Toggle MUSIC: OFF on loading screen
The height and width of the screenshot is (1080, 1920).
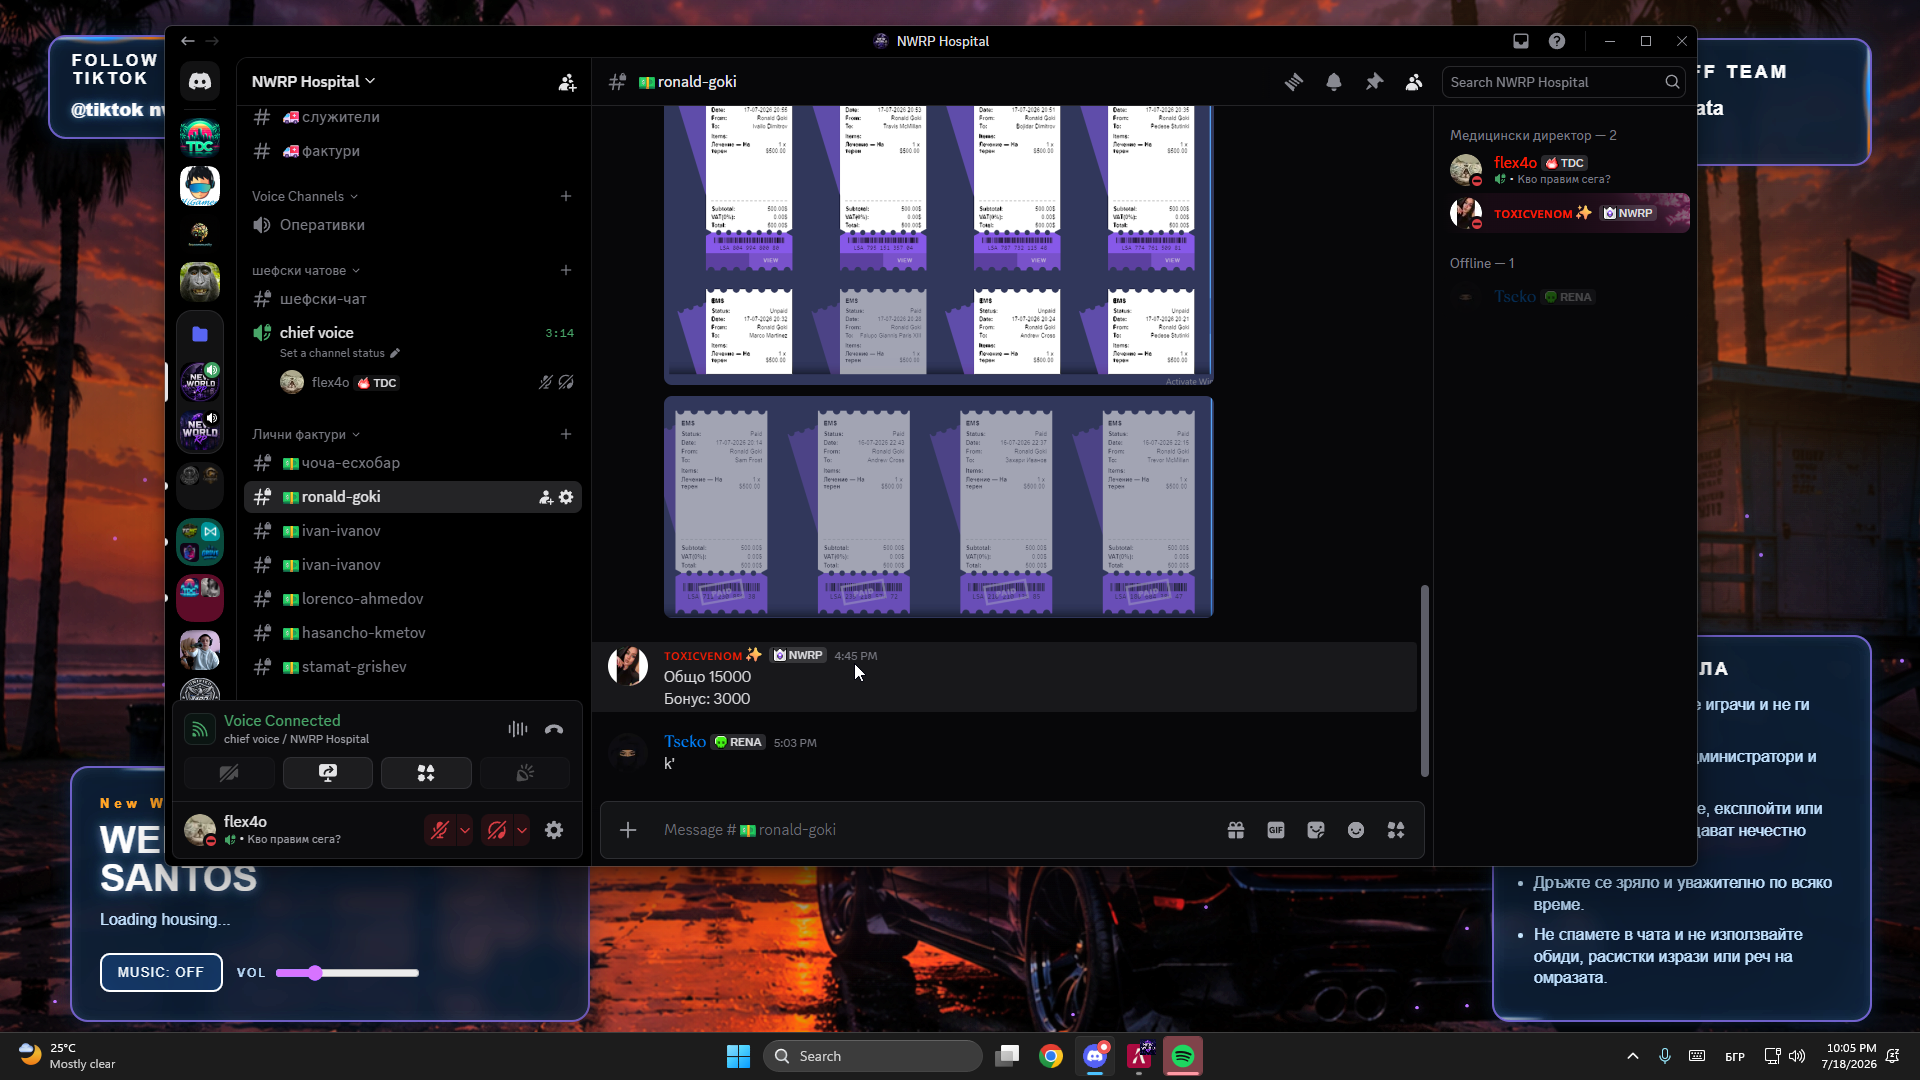point(161,972)
